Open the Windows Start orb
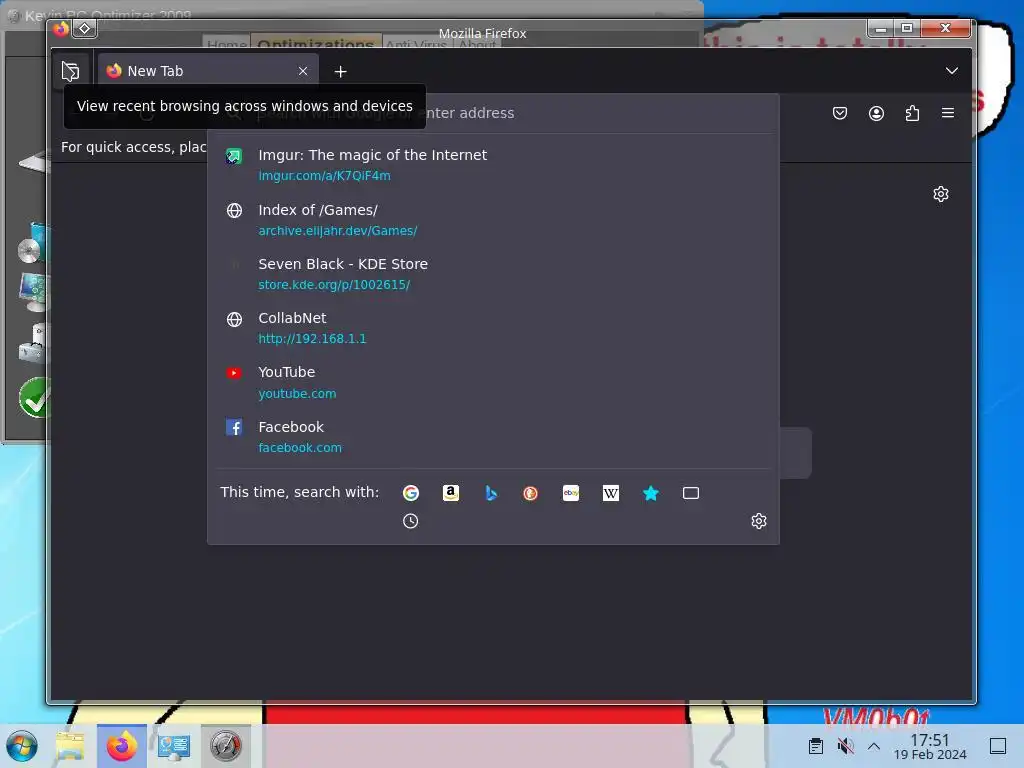The height and width of the screenshot is (768, 1024). pyautogui.click(x=22, y=746)
